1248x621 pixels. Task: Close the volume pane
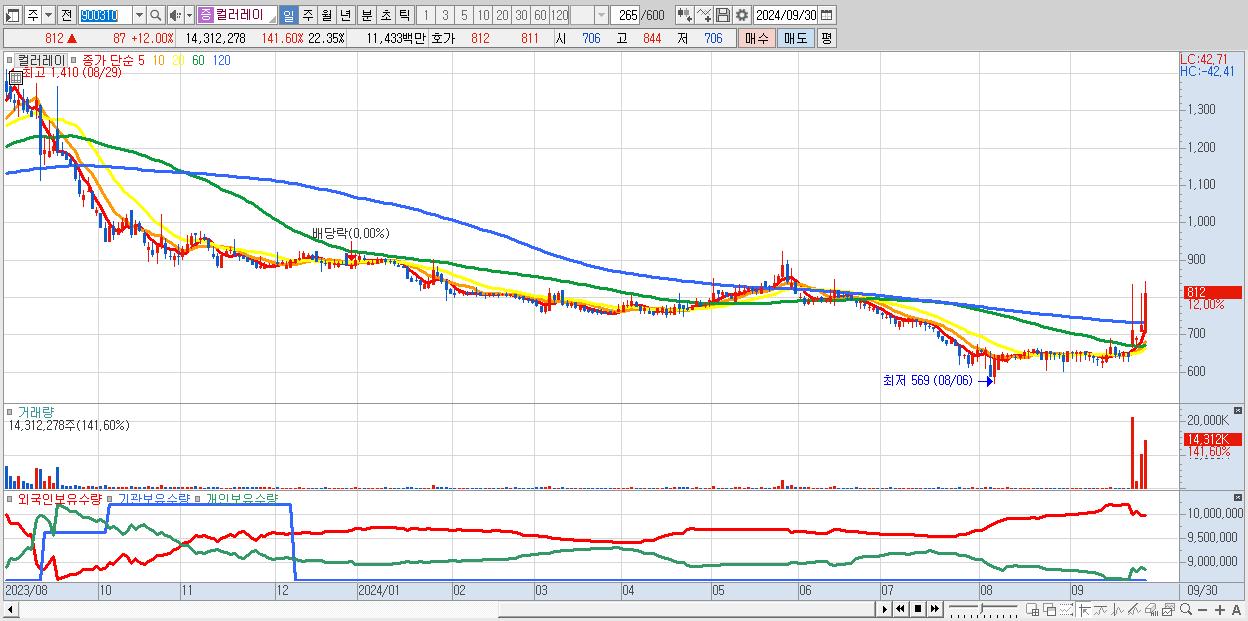pos(1239,410)
